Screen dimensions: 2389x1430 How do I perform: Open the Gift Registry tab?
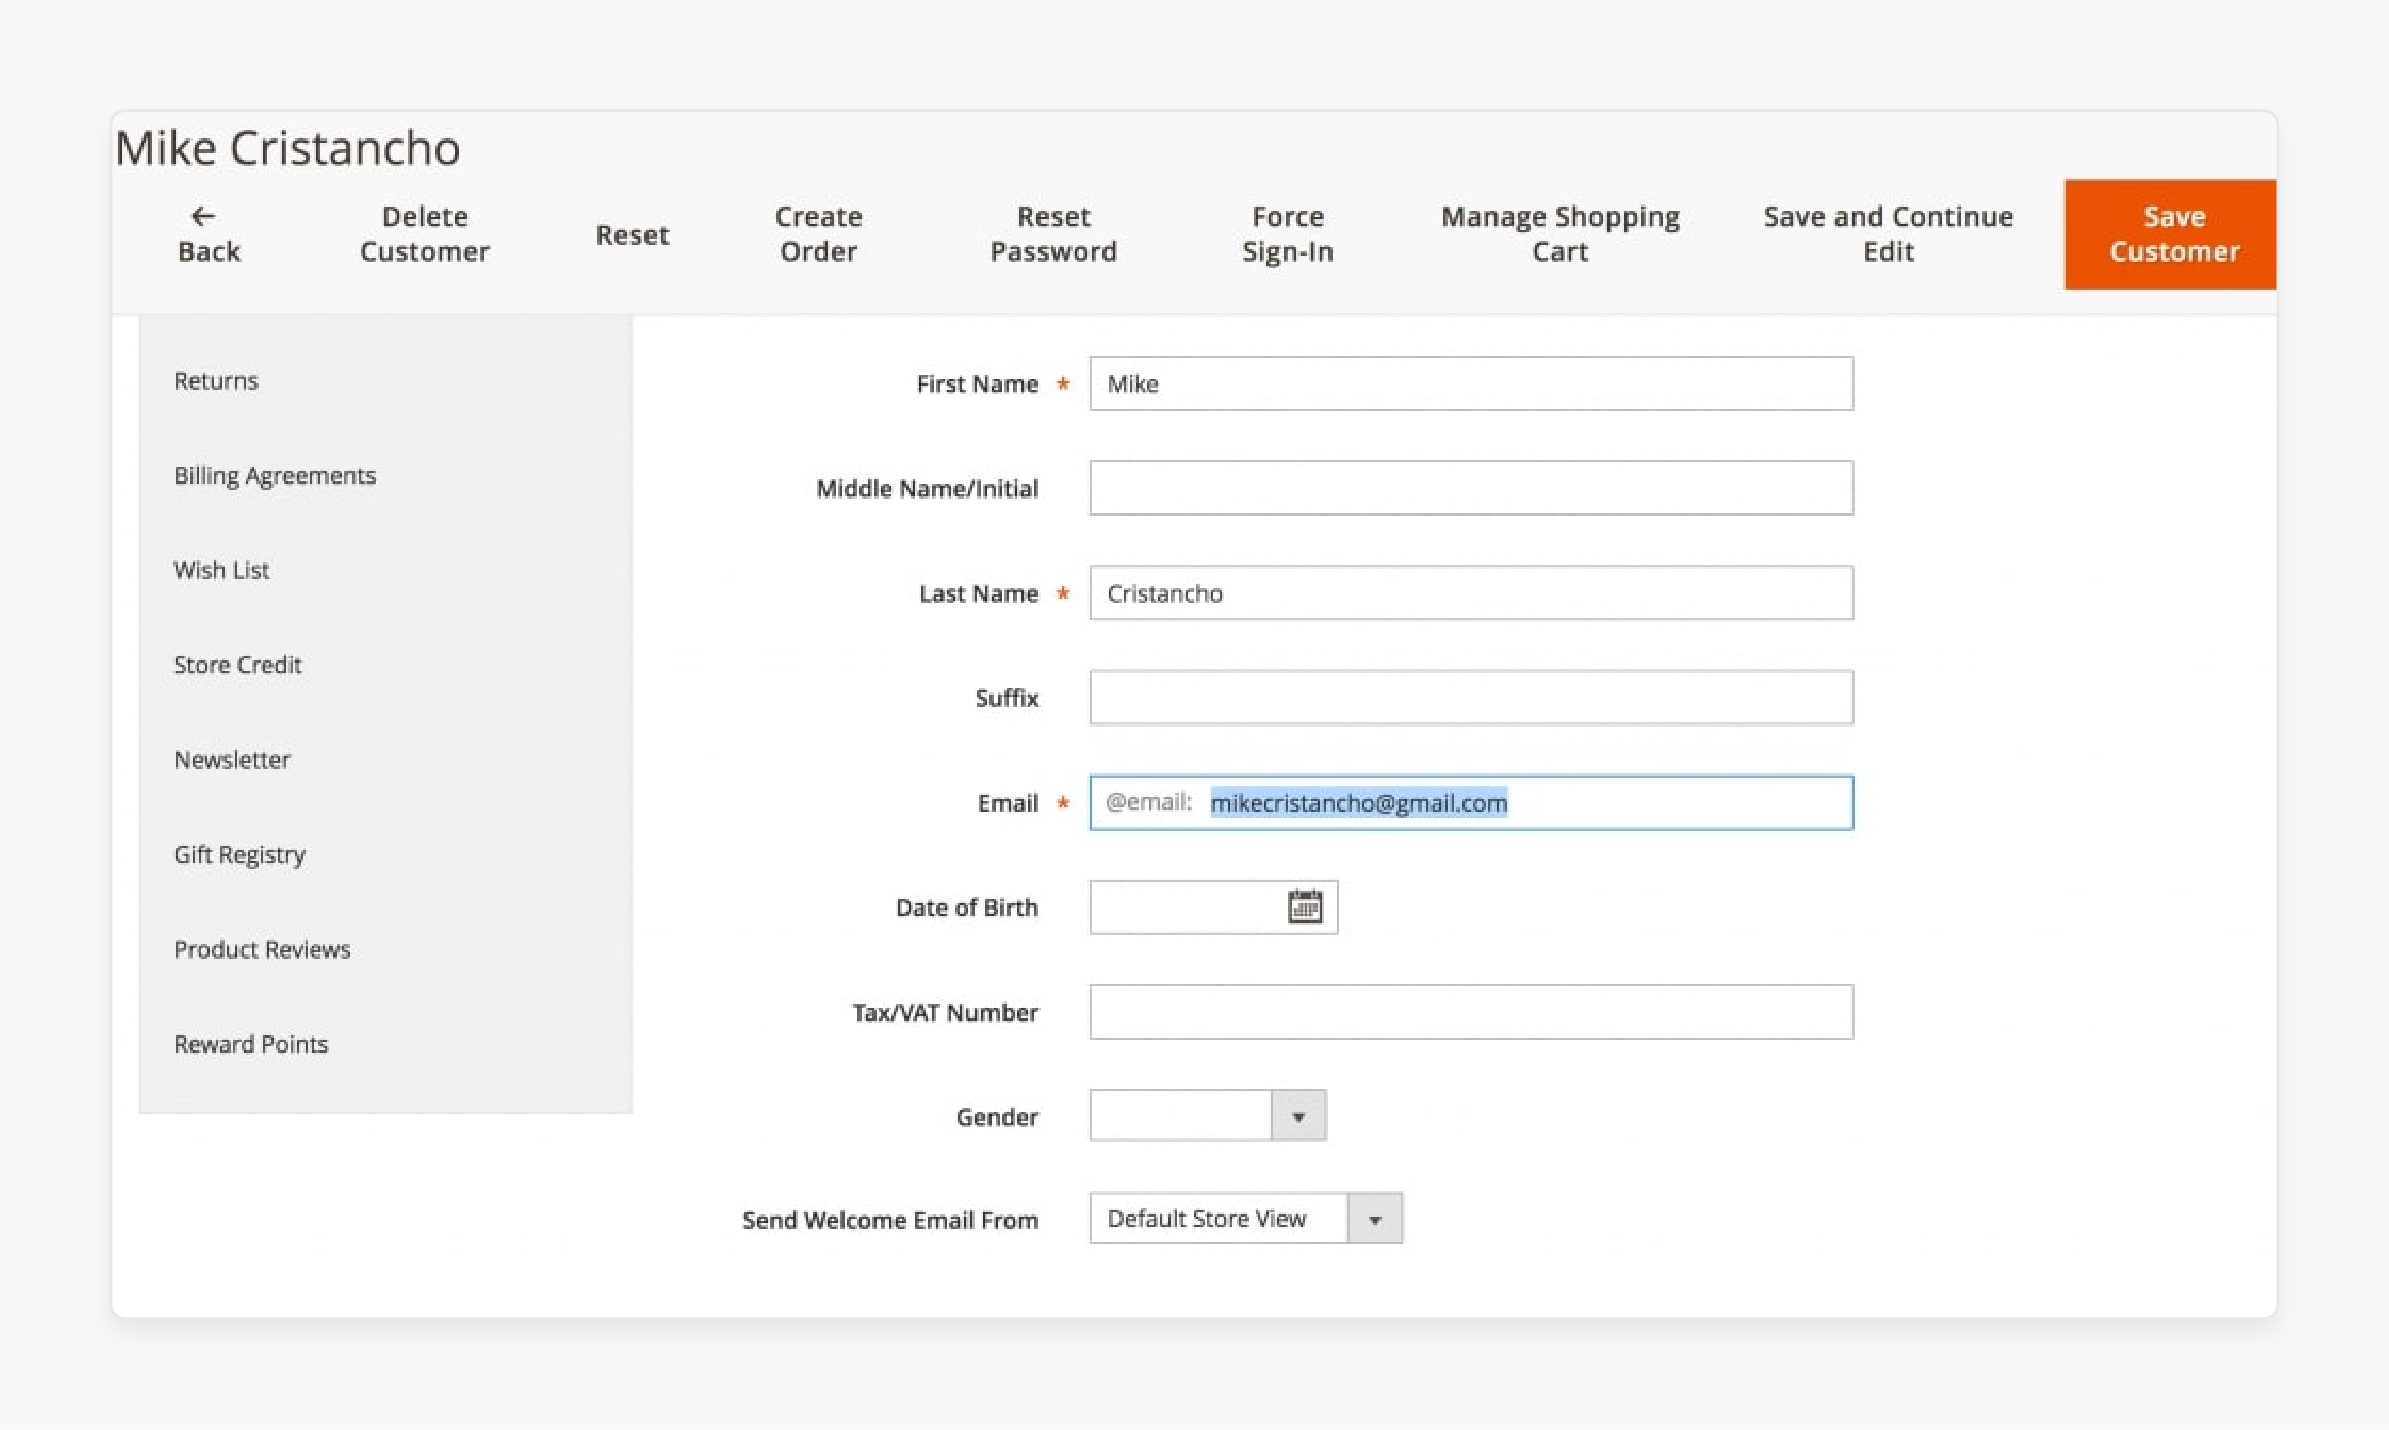coord(240,855)
